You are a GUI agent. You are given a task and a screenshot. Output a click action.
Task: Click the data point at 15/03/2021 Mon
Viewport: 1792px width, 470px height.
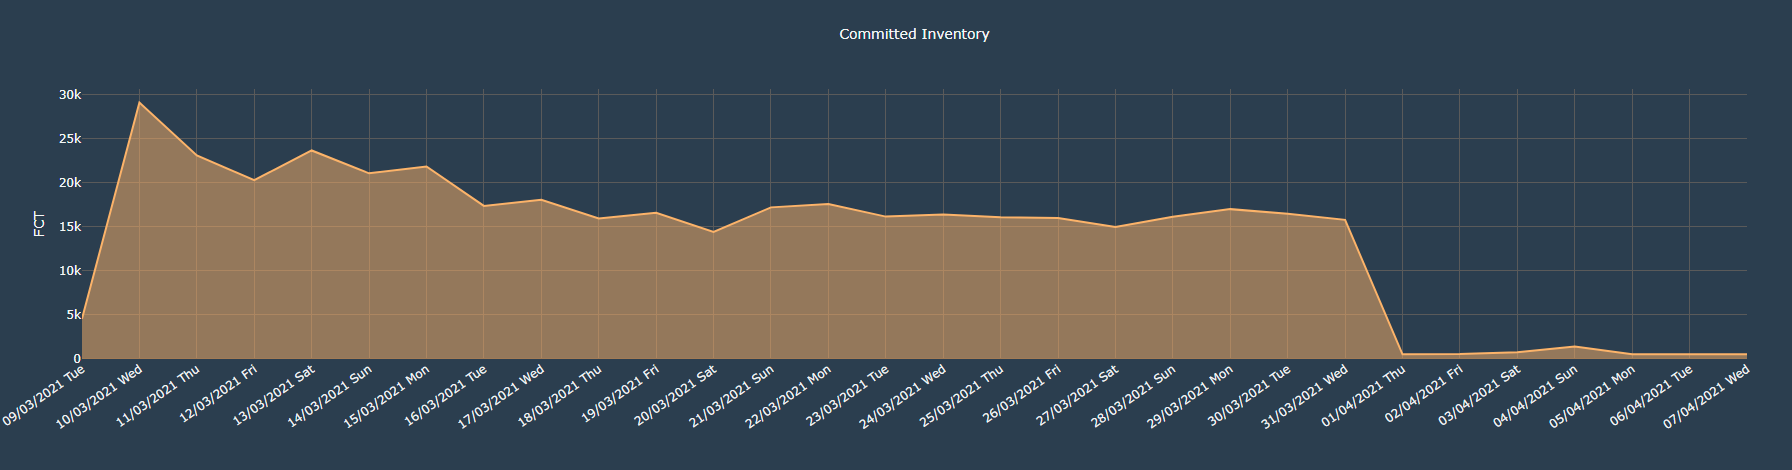point(427,166)
